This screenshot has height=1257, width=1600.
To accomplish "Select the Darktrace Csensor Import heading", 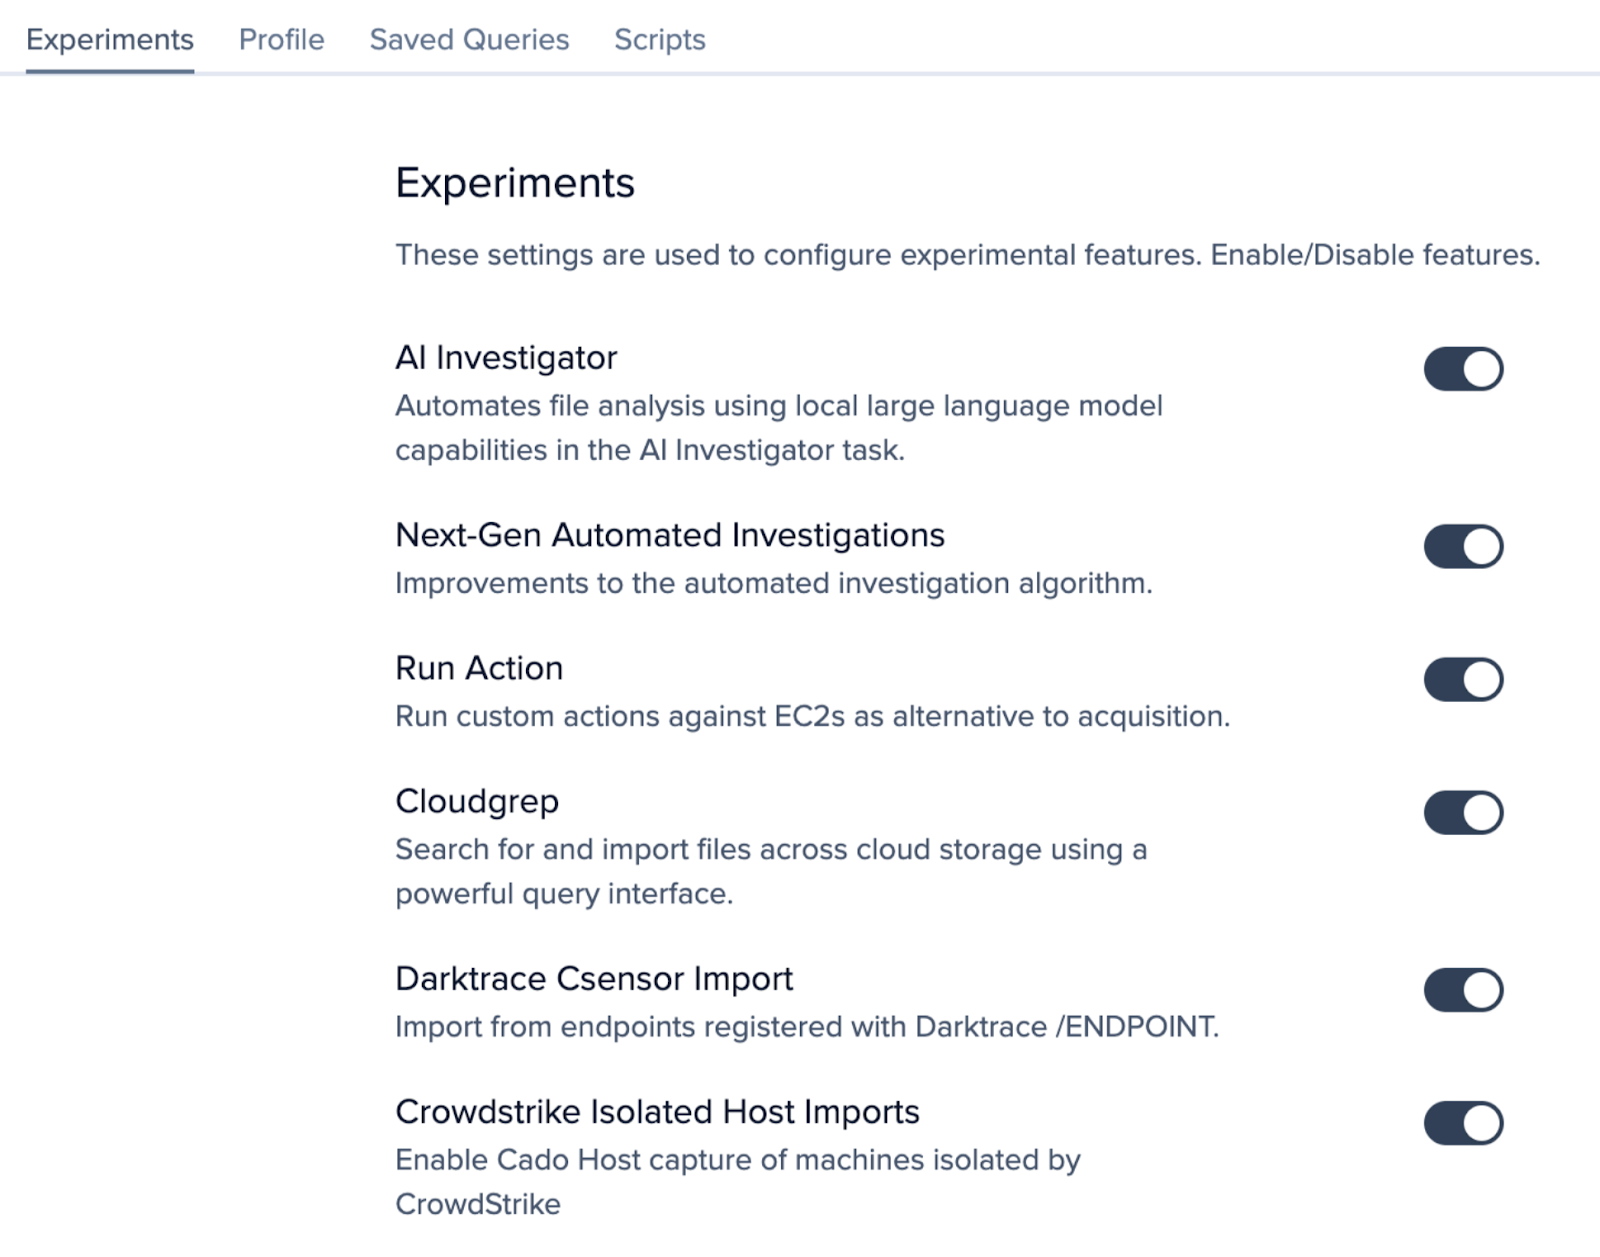I will coord(593,978).
